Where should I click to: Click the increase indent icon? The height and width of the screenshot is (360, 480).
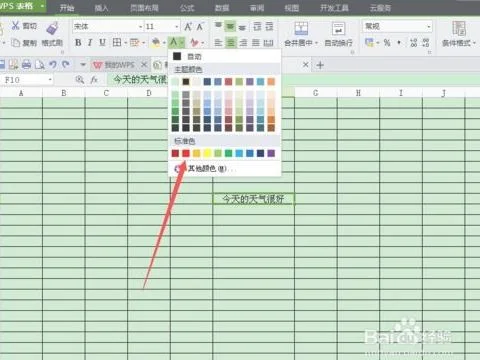click(x=269, y=26)
